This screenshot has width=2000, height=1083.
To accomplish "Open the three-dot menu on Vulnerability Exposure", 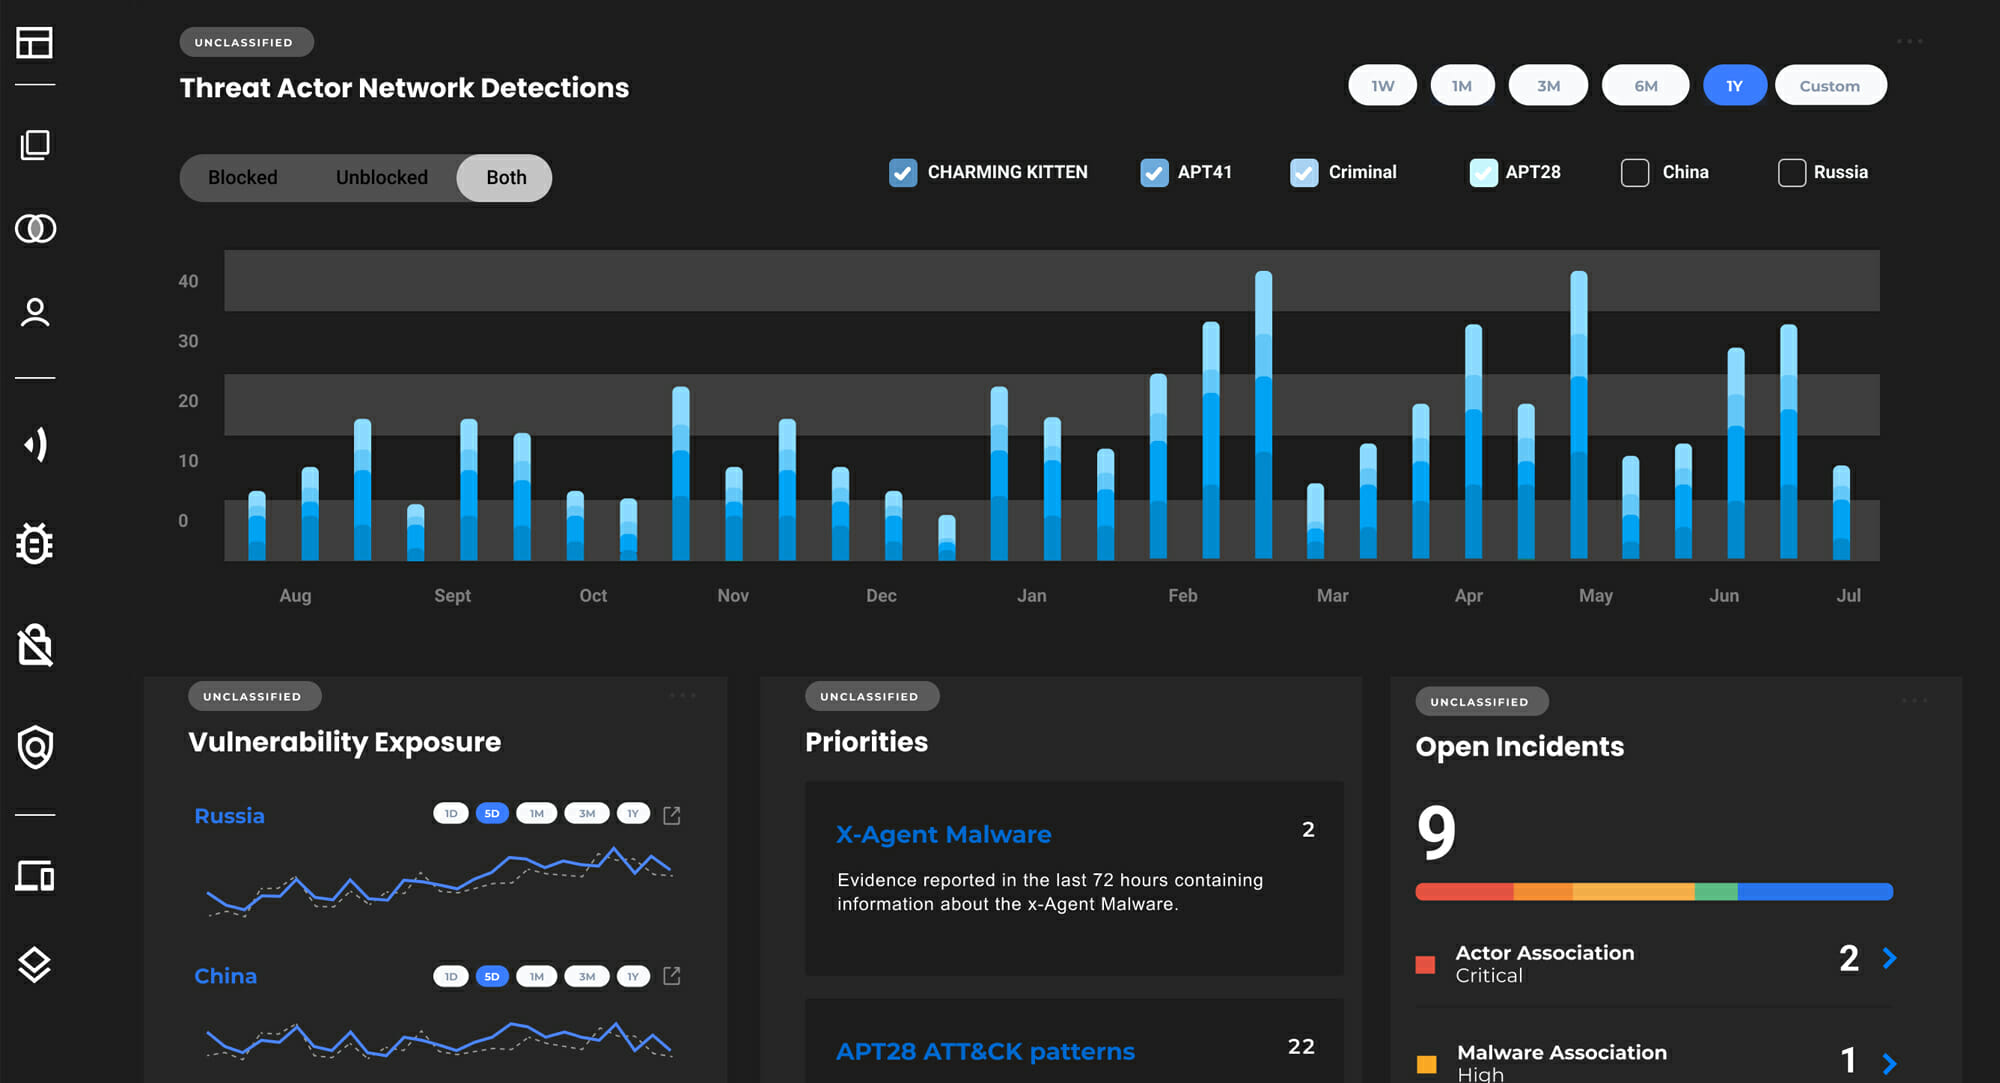I will pos(683,695).
